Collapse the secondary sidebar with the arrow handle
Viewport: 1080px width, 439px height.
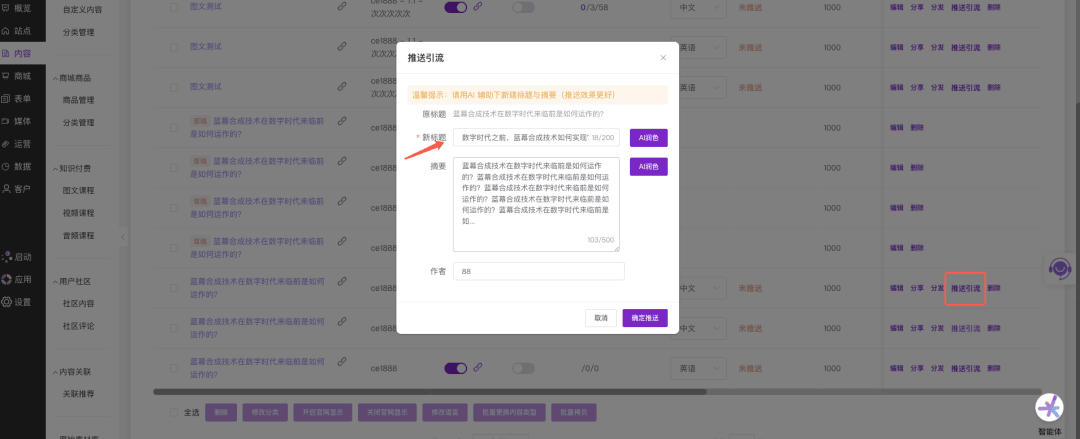click(123, 237)
